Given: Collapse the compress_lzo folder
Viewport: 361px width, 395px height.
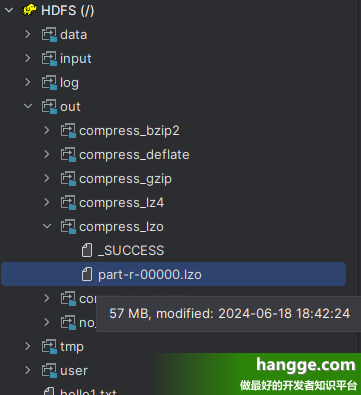Looking at the screenshot, I should click(x=47, y=226).
